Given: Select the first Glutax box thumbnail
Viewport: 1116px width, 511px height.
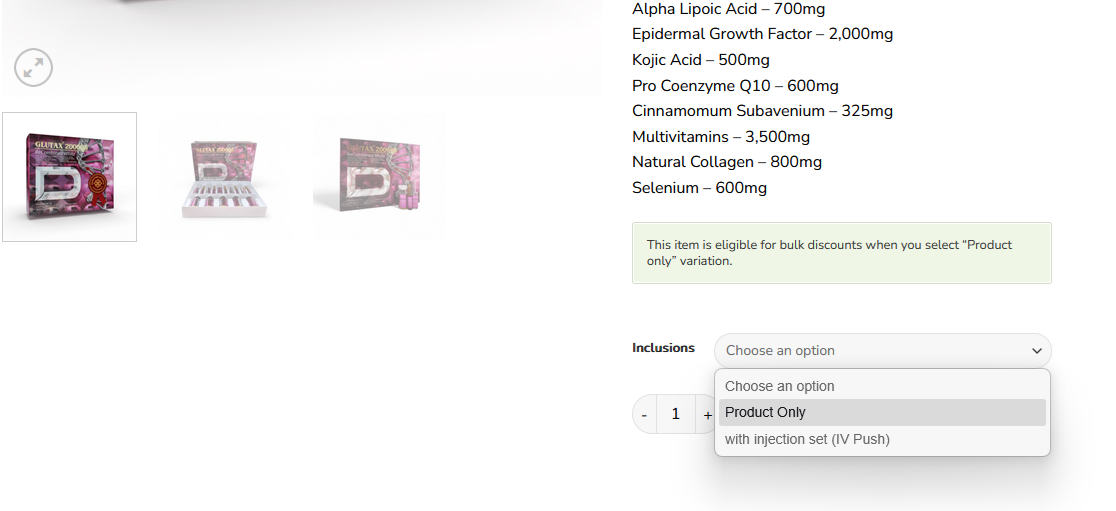Looking at the screenshot, I should (x=69, y=177).
